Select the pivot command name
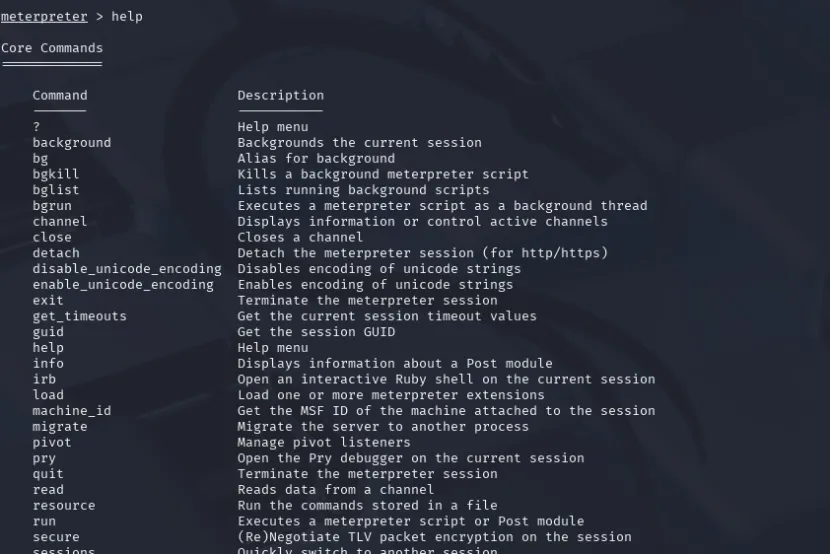Image resolution: width=830 pixels, height=554 pixels. 52,442
